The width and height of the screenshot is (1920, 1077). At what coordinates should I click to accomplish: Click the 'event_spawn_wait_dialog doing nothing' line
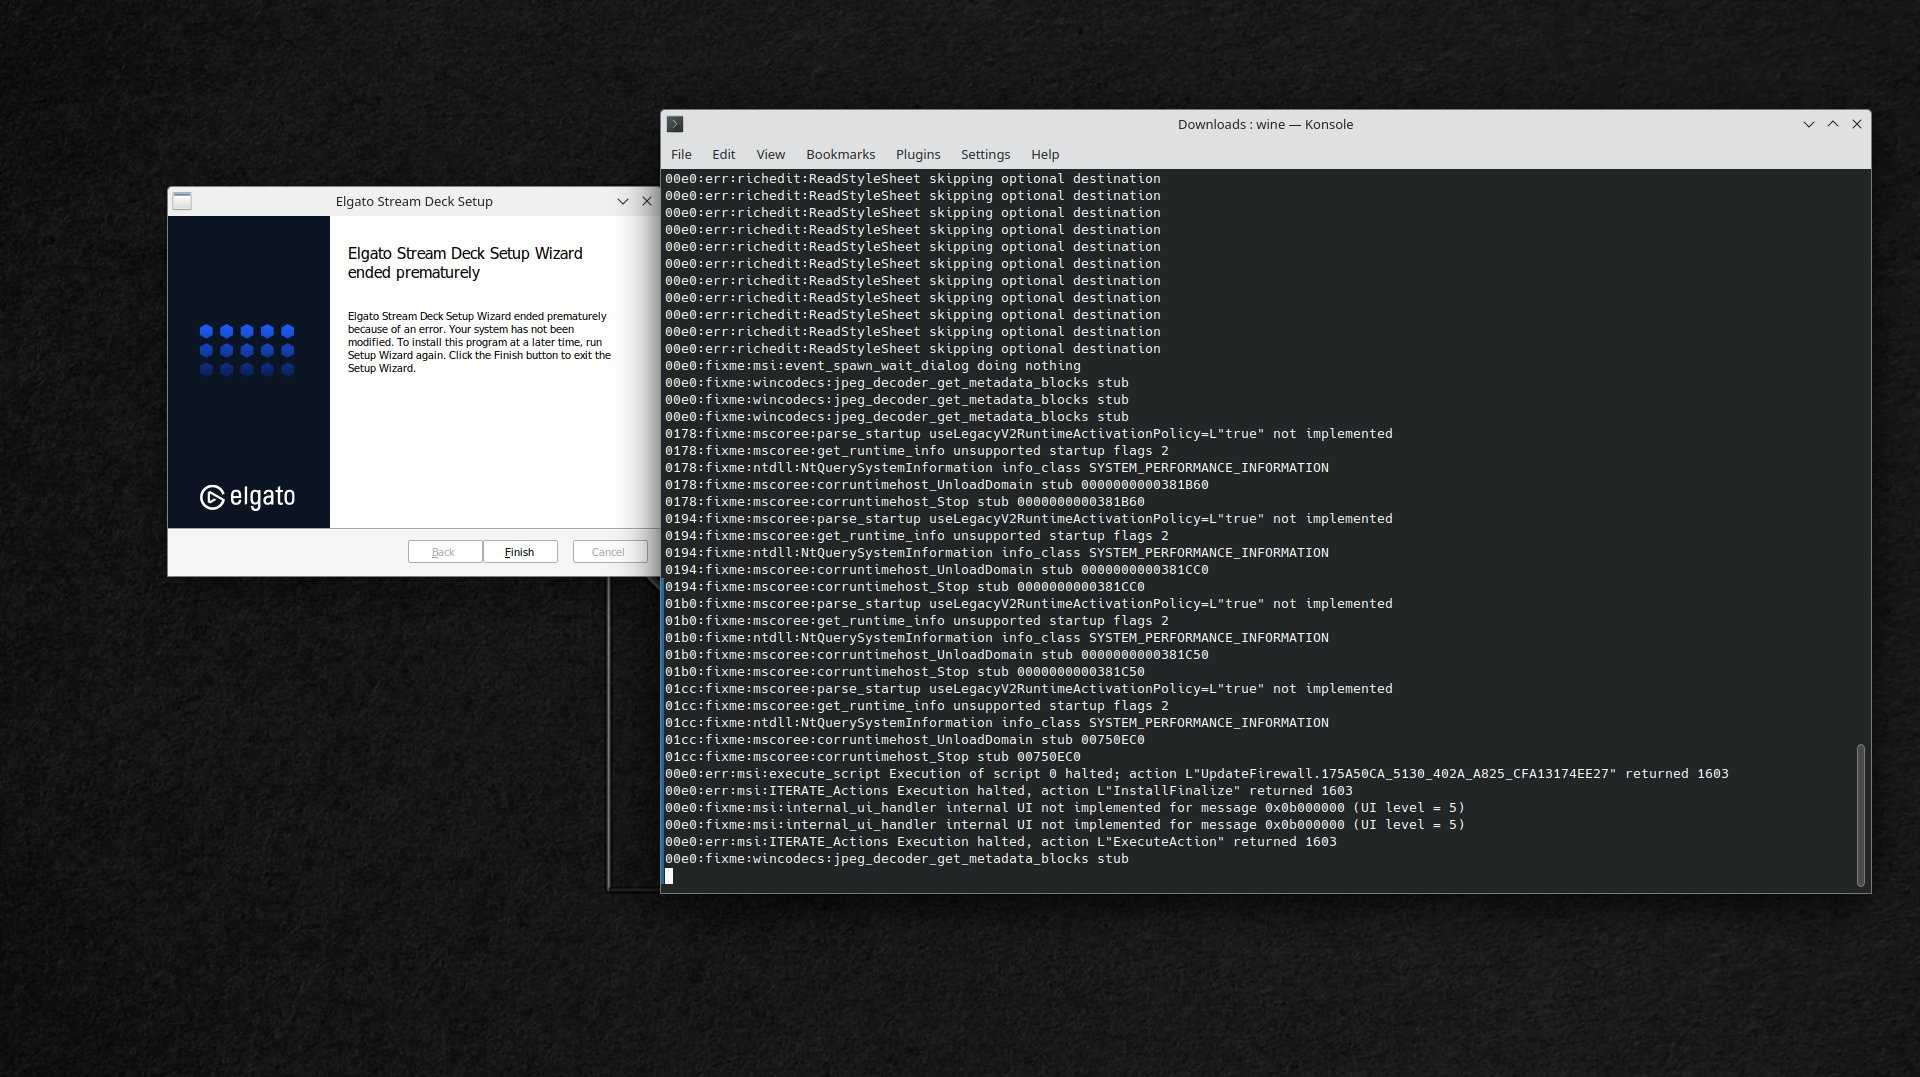coord(872,366)
